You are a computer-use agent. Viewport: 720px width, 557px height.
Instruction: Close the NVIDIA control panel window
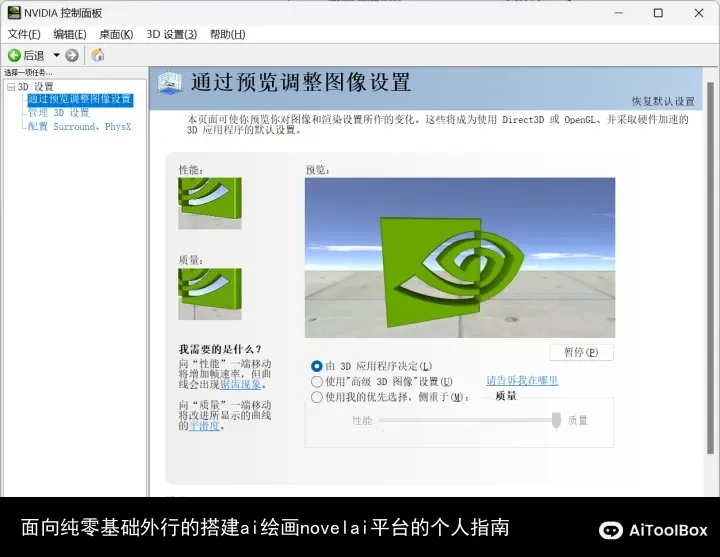(x=699, y=13)
